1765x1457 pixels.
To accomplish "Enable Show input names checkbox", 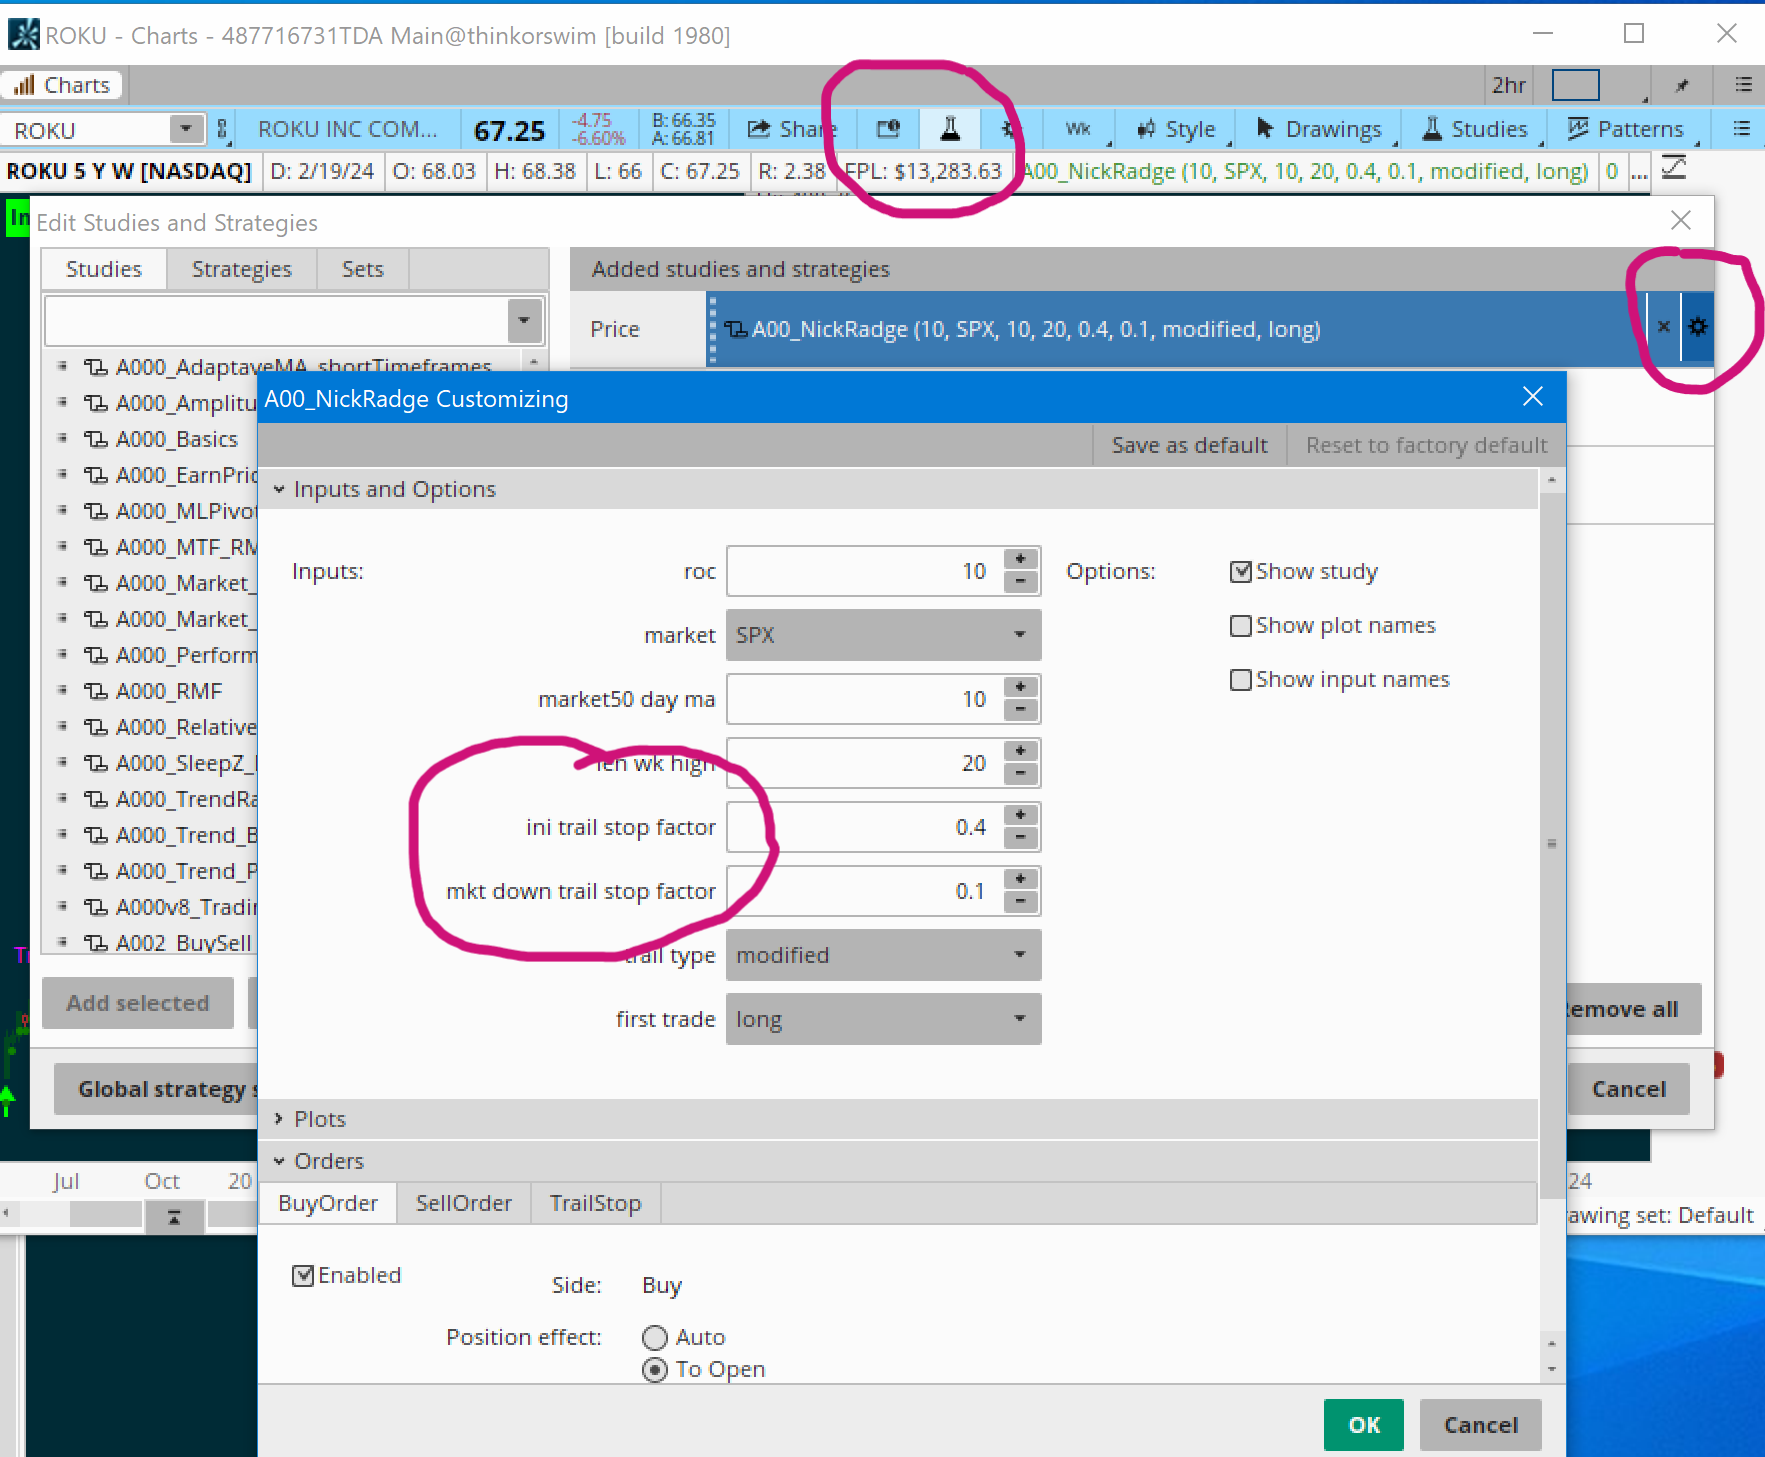I will (x=1240, y=679).
